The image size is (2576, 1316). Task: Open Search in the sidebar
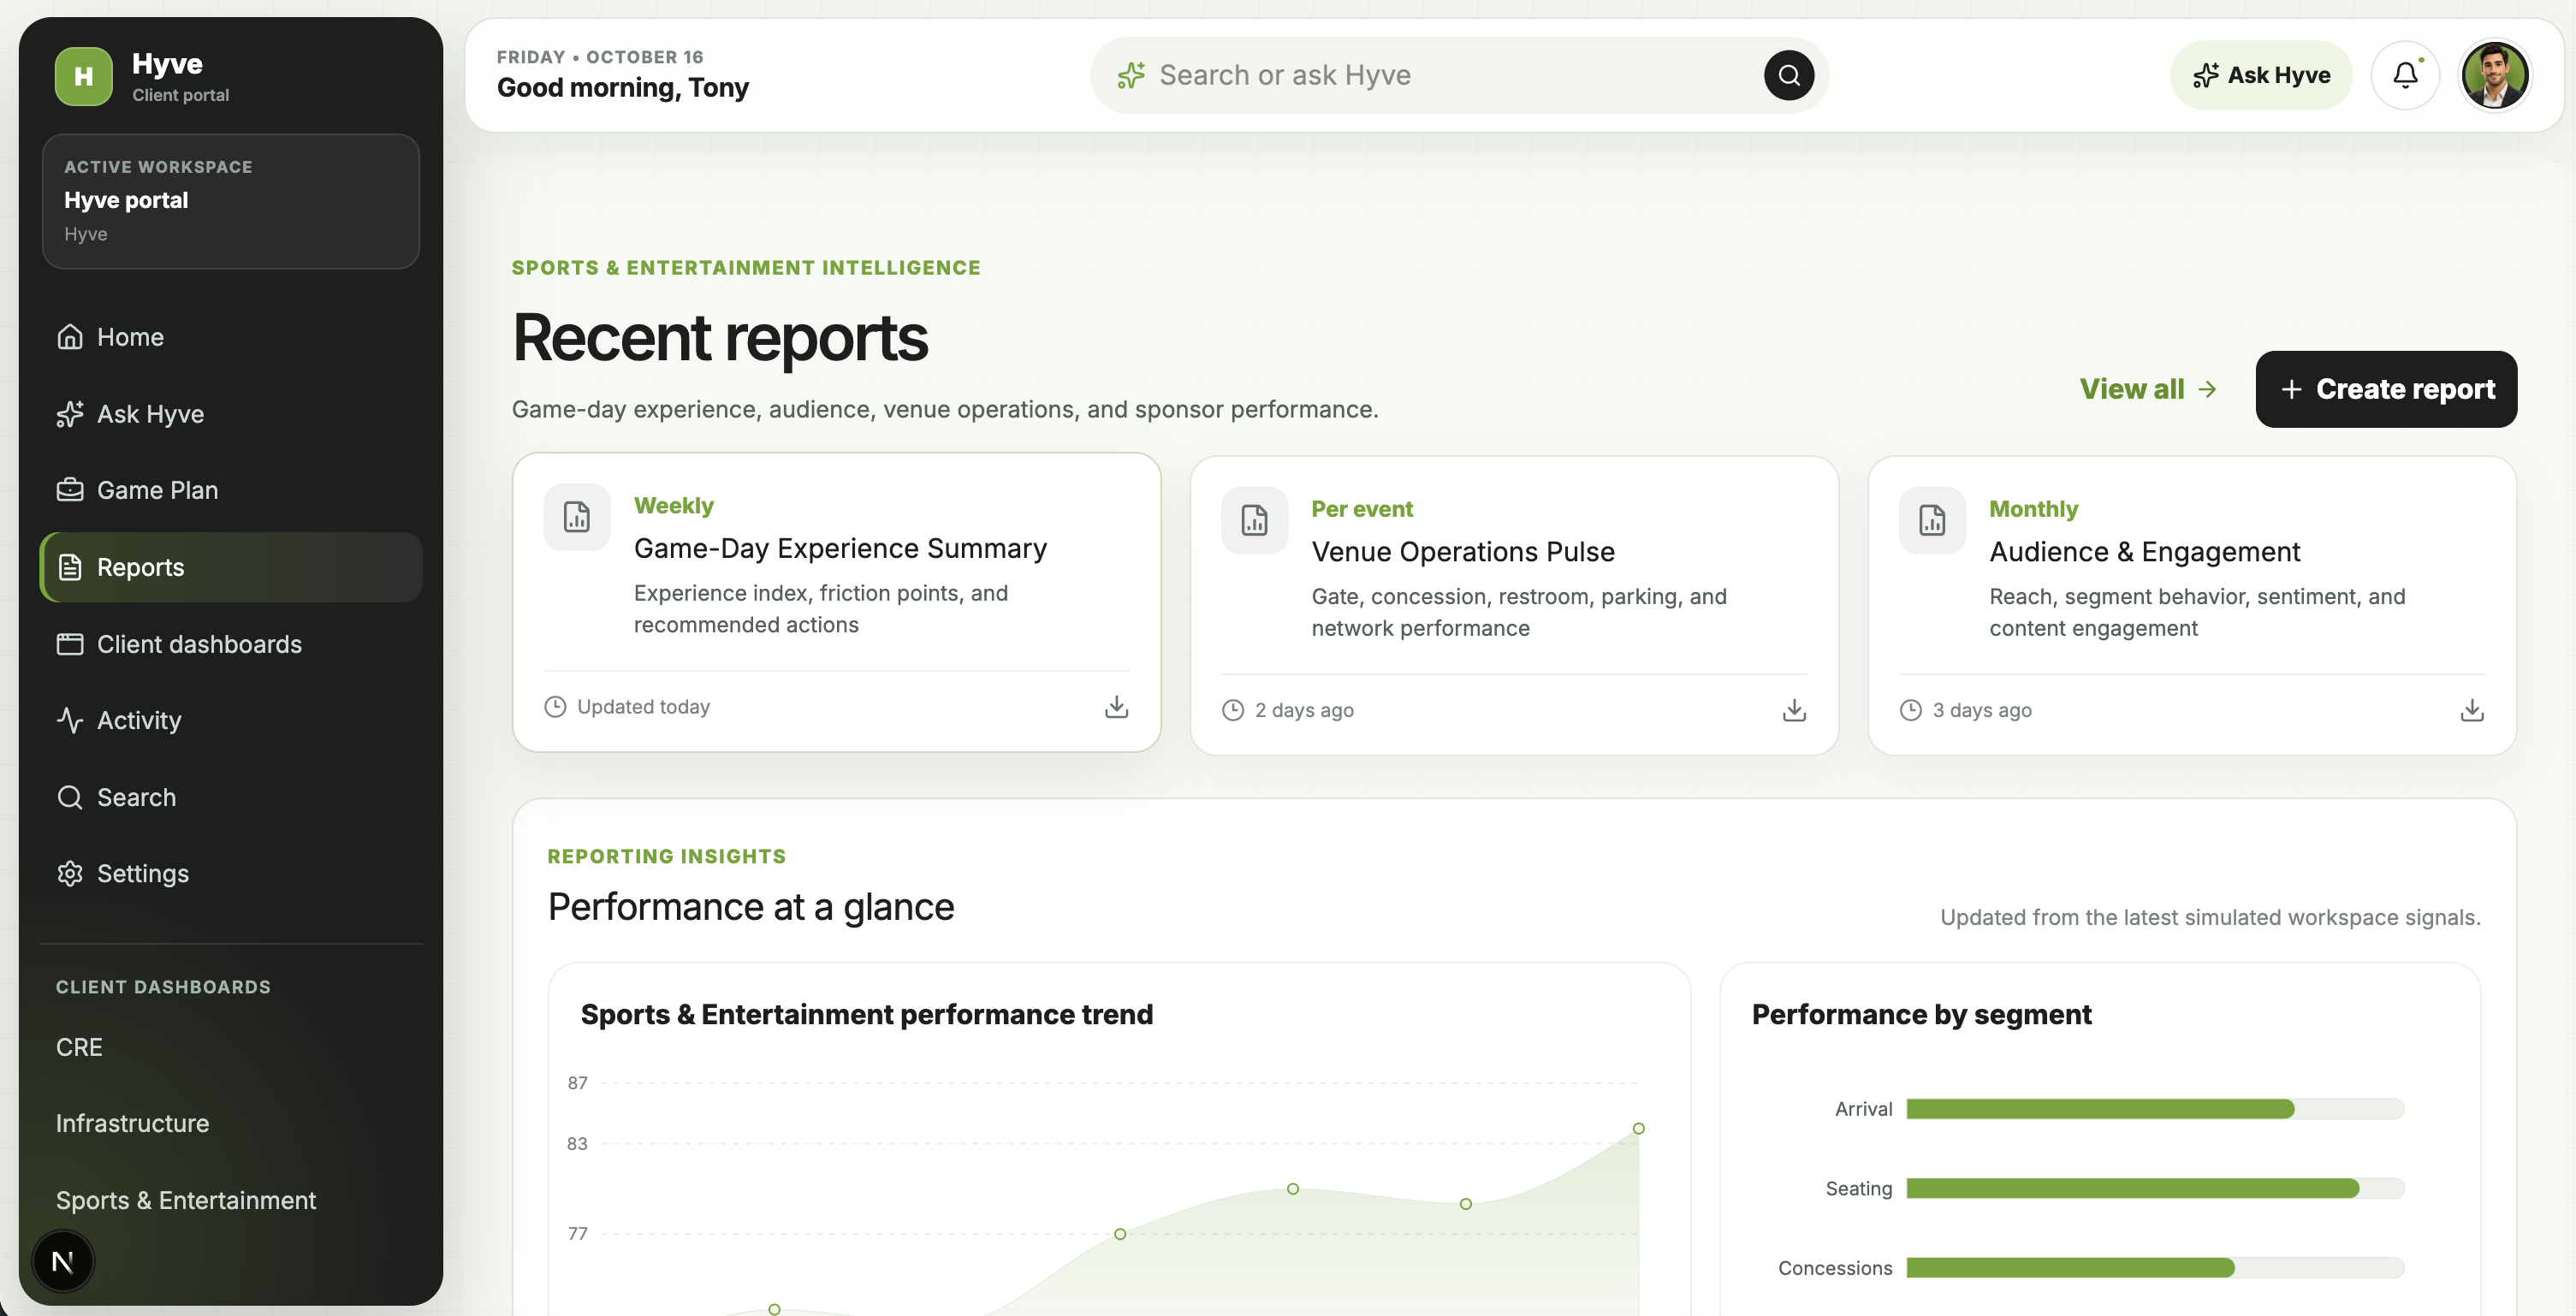[231, 797]
